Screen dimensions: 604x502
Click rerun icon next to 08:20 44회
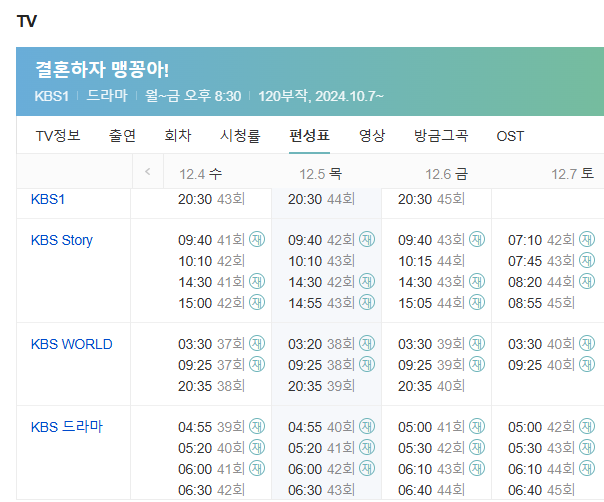click(587, 281)
